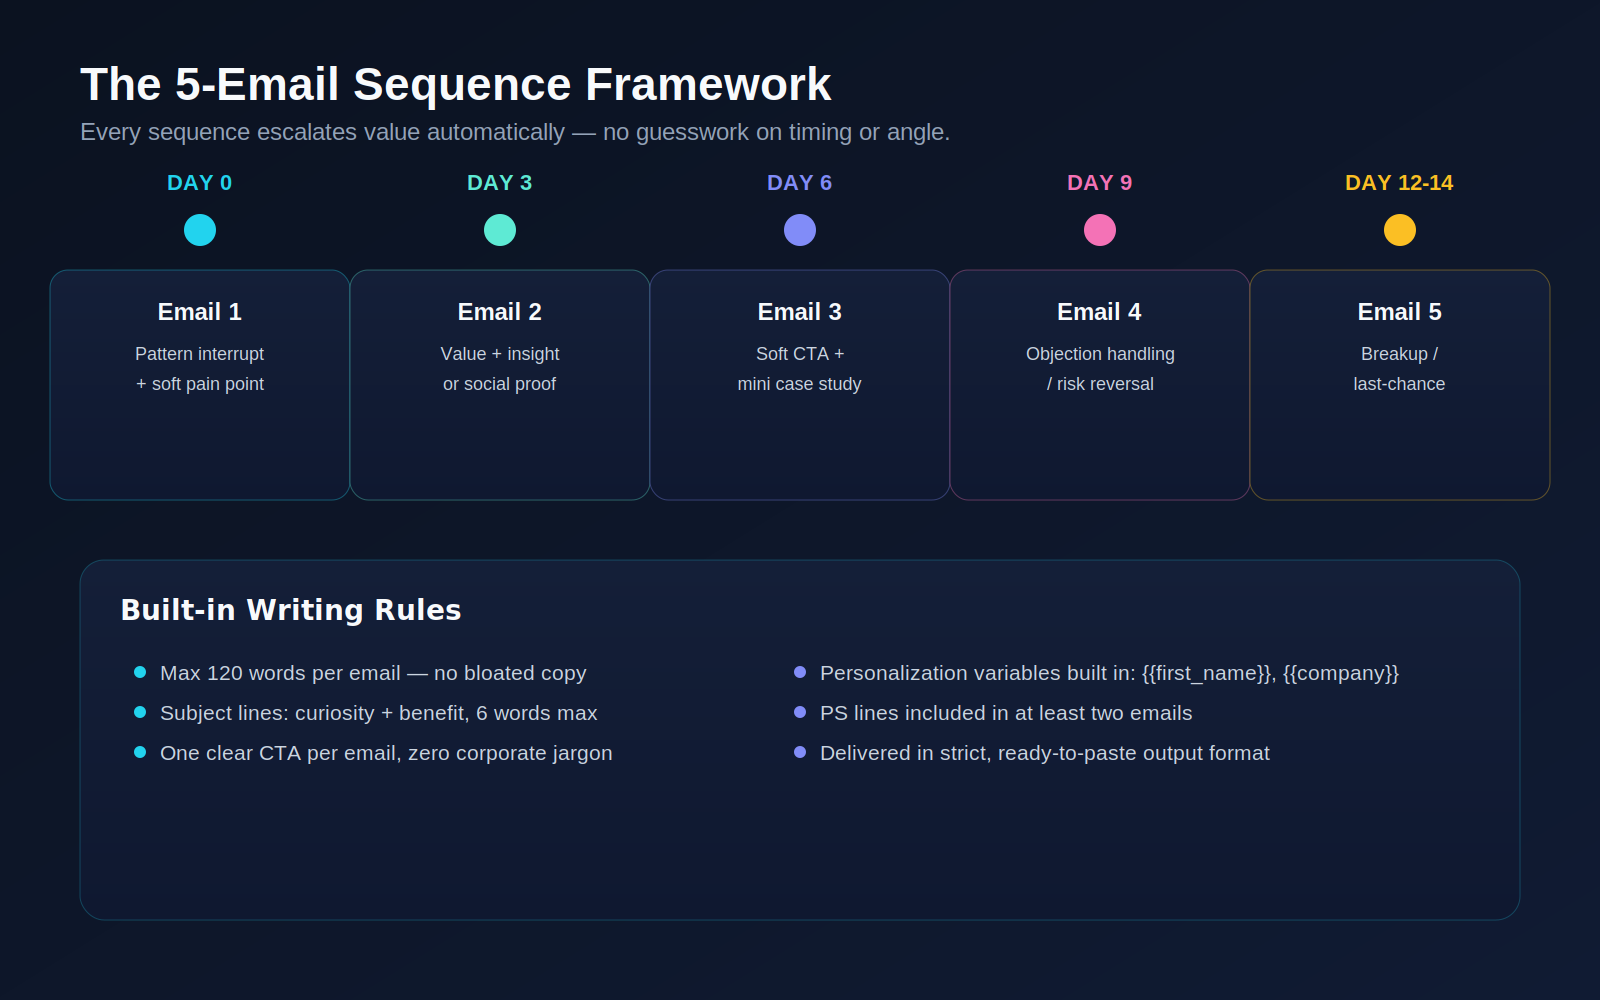The height and width of the screenshot is (1000, 1600).
Task: Select the DAY 6 label
Action: pyautogui.click(x=800, y=183)
